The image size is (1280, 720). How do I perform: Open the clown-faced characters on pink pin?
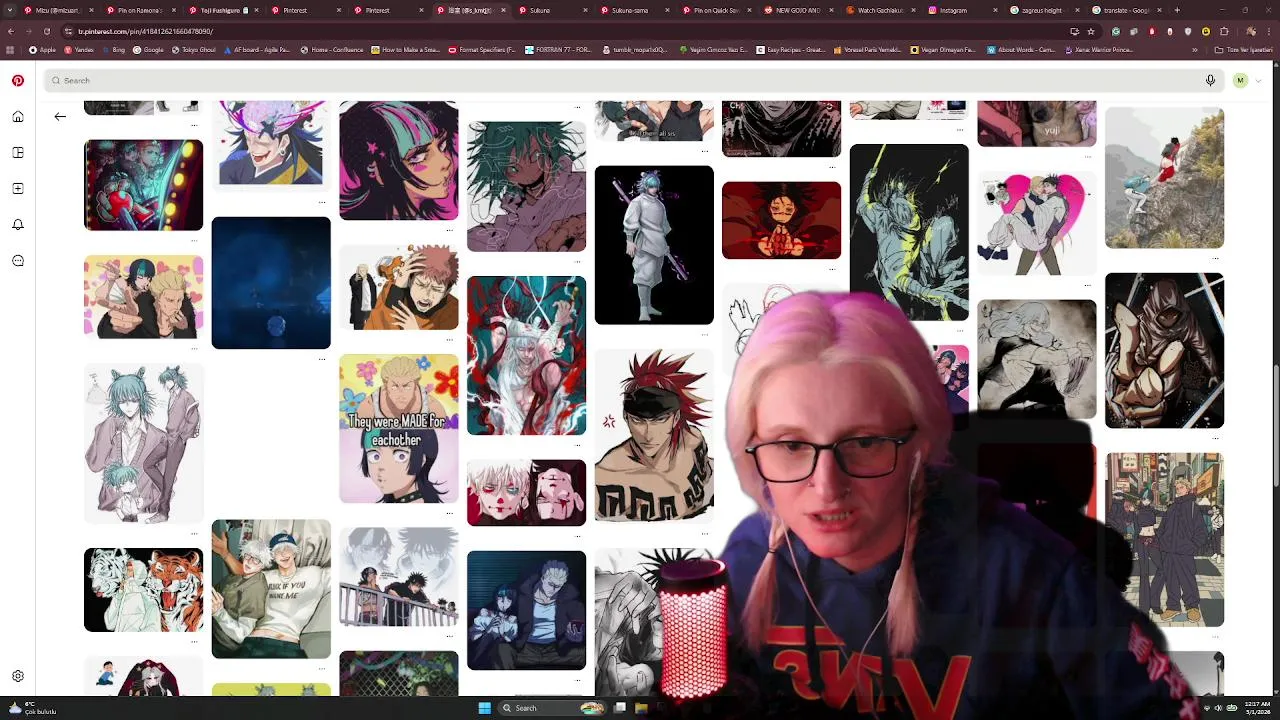click(x=526, y=493)
